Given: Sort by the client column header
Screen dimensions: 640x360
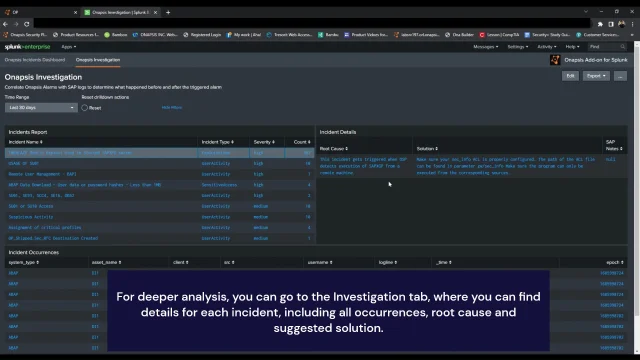Looking at the screenshot, I should pos(180,262).
